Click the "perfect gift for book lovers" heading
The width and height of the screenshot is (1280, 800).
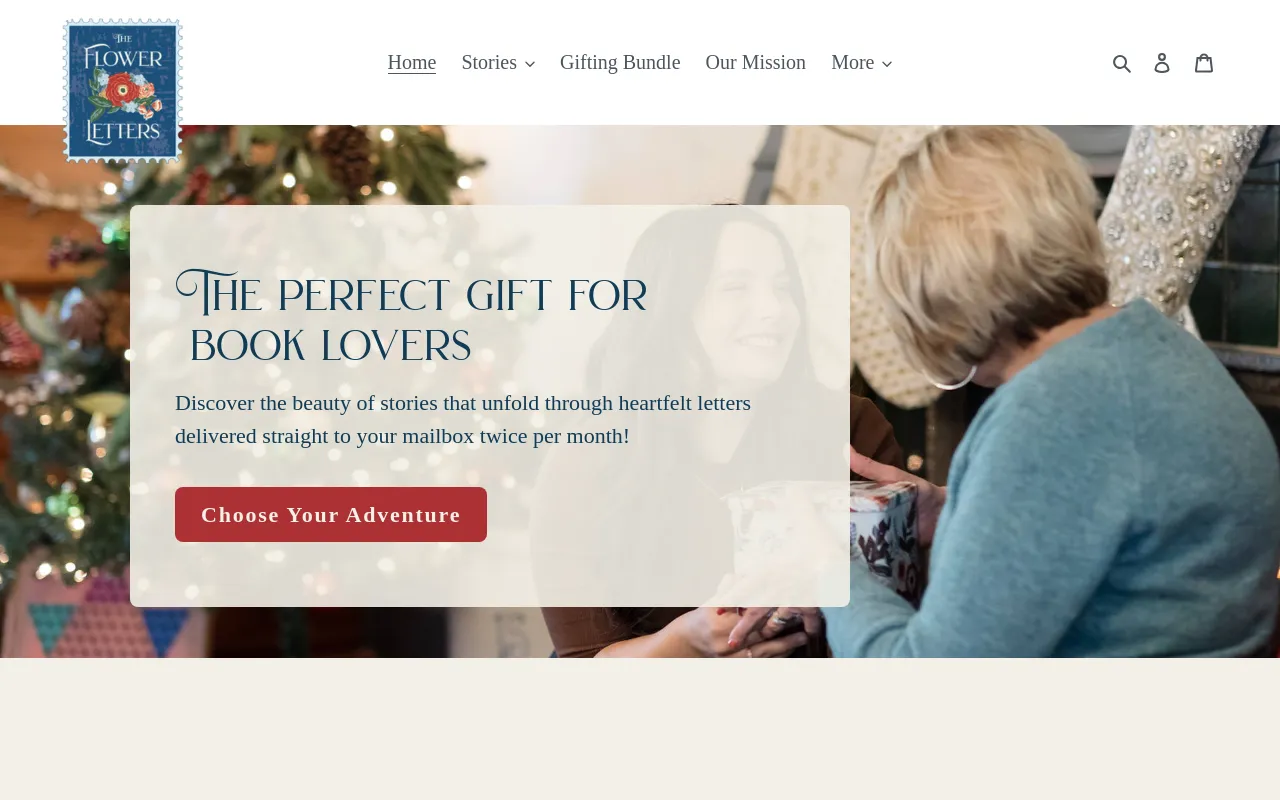412,319
